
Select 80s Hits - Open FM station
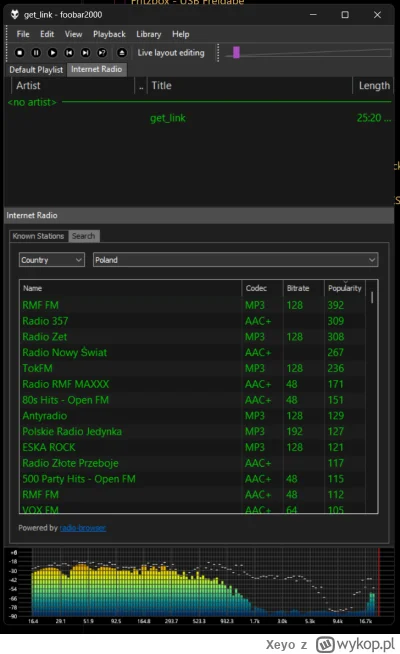click(x=193, y=400)
